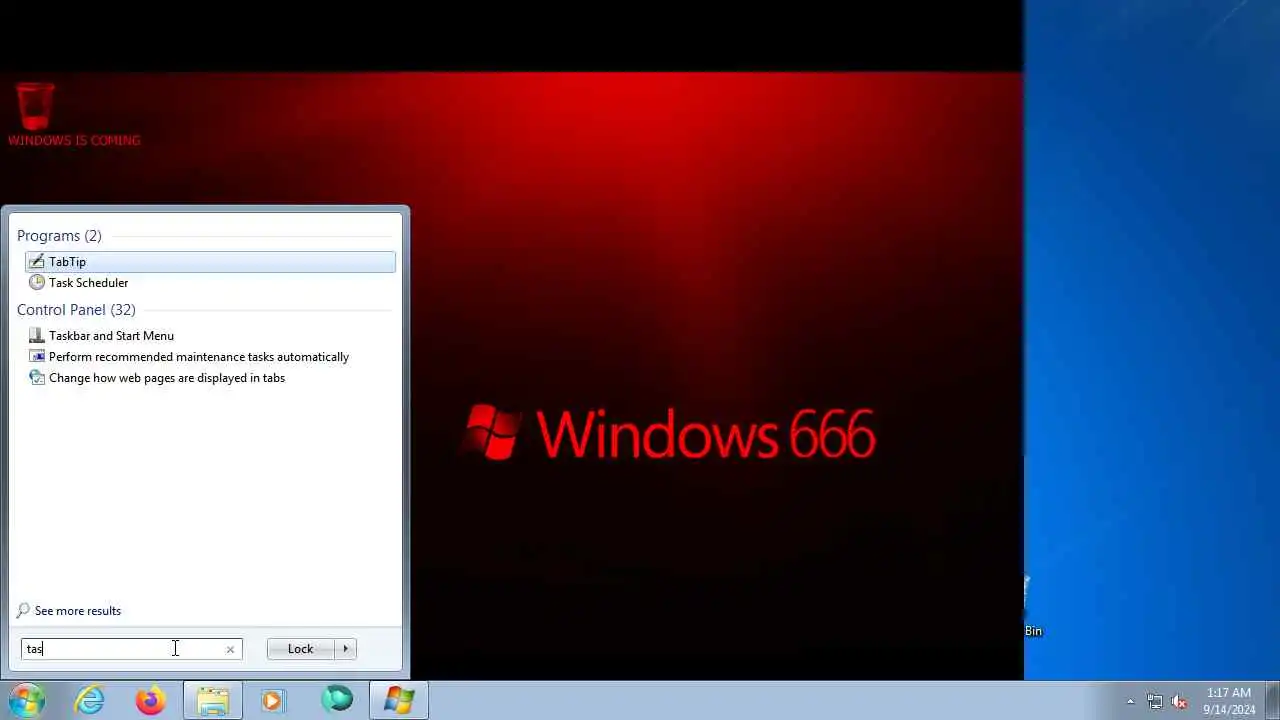Image resolution: width=1280 pixels, height=720 pixels.
Task: Select the WINDOWS IS COMING desktop label
Action: (x=74, y=141)
